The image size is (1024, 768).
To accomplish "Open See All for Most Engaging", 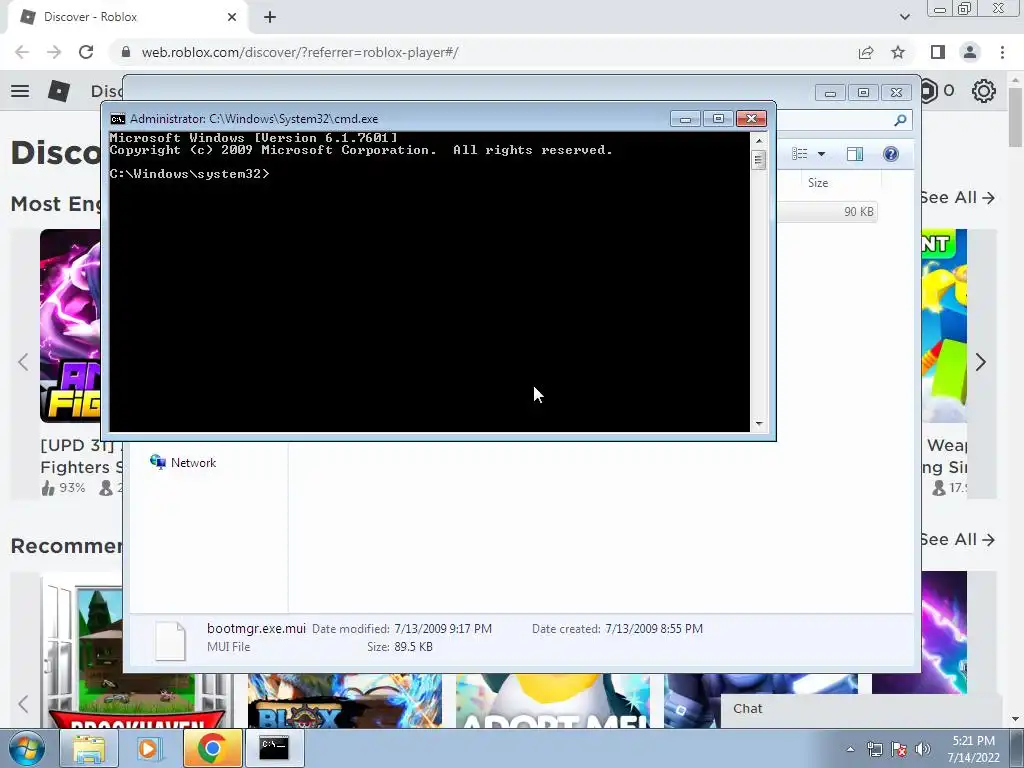I will (957, 198).
